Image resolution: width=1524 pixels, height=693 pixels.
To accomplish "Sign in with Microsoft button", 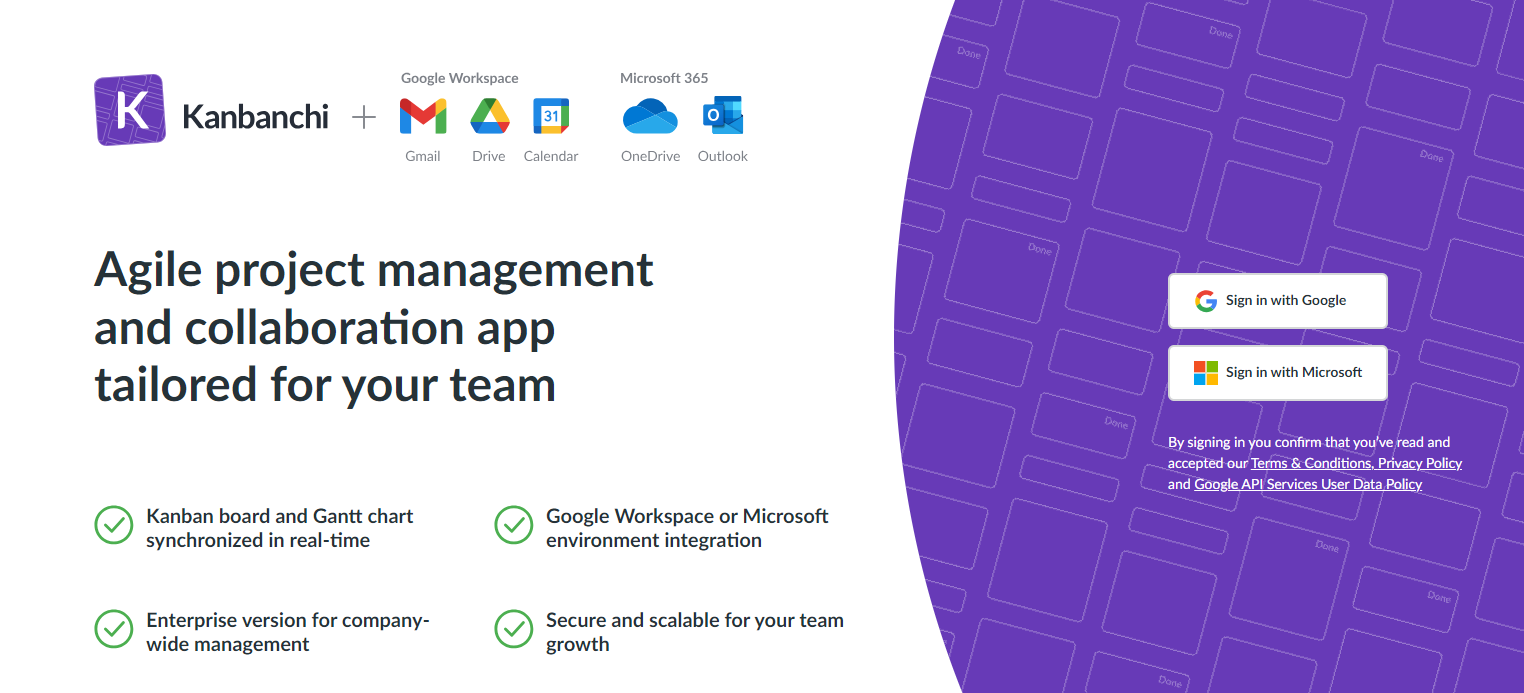I will coord(1278,372).
